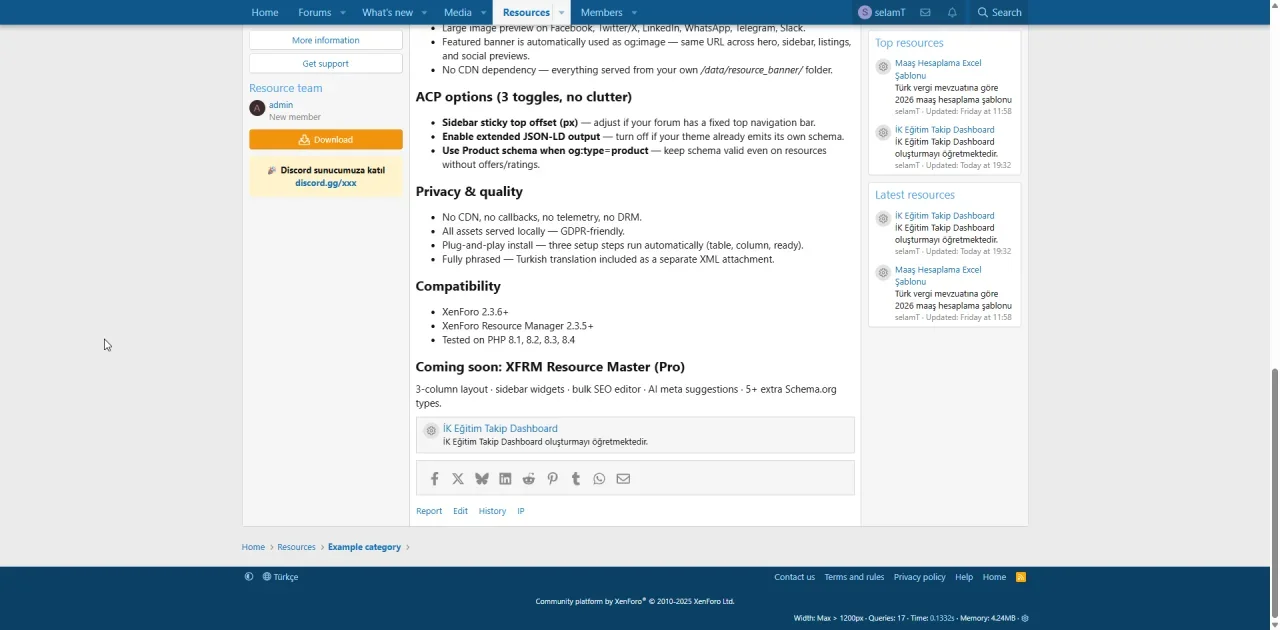Click icon of Latest resources İK Eğitim Takip
Screen dimensions: 1280x630
(x=883, y=219)
